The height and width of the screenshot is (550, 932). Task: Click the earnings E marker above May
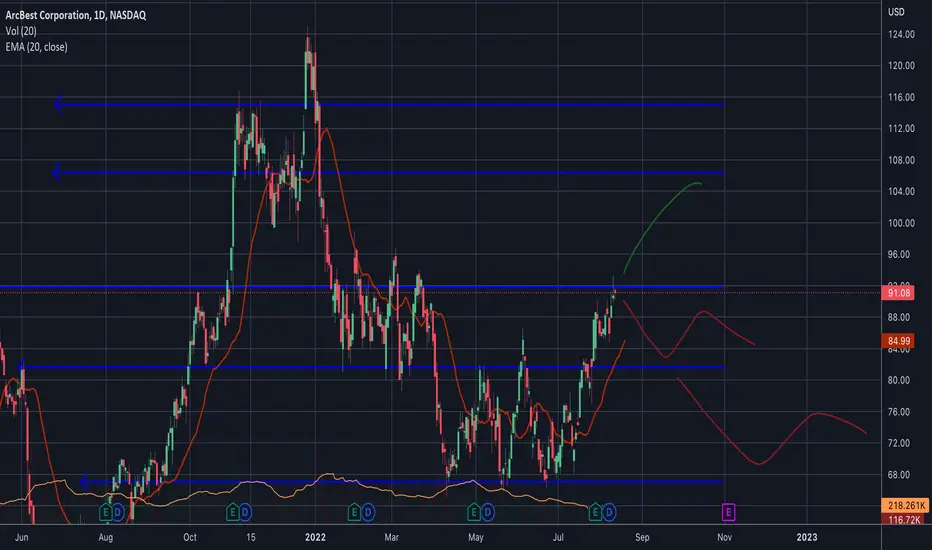click(x=474, y=512)
